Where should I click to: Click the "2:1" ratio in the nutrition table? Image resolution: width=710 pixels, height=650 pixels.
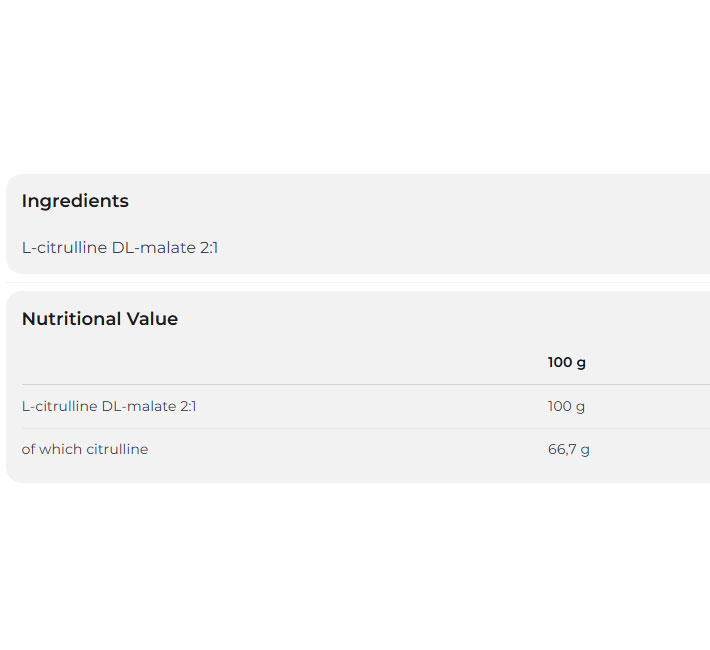click(x=188, y=406)
